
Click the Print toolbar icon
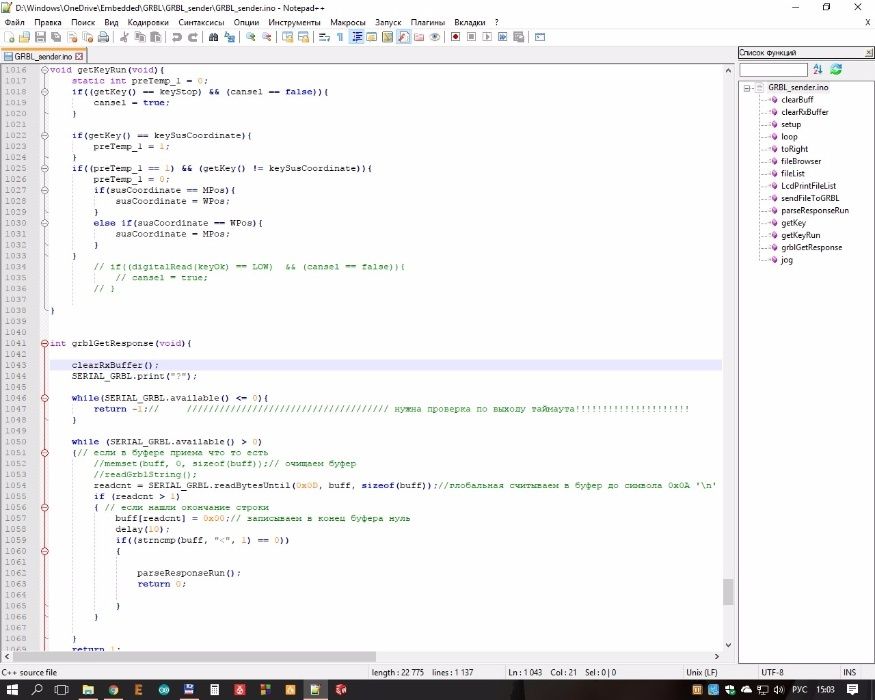[101, 37]
